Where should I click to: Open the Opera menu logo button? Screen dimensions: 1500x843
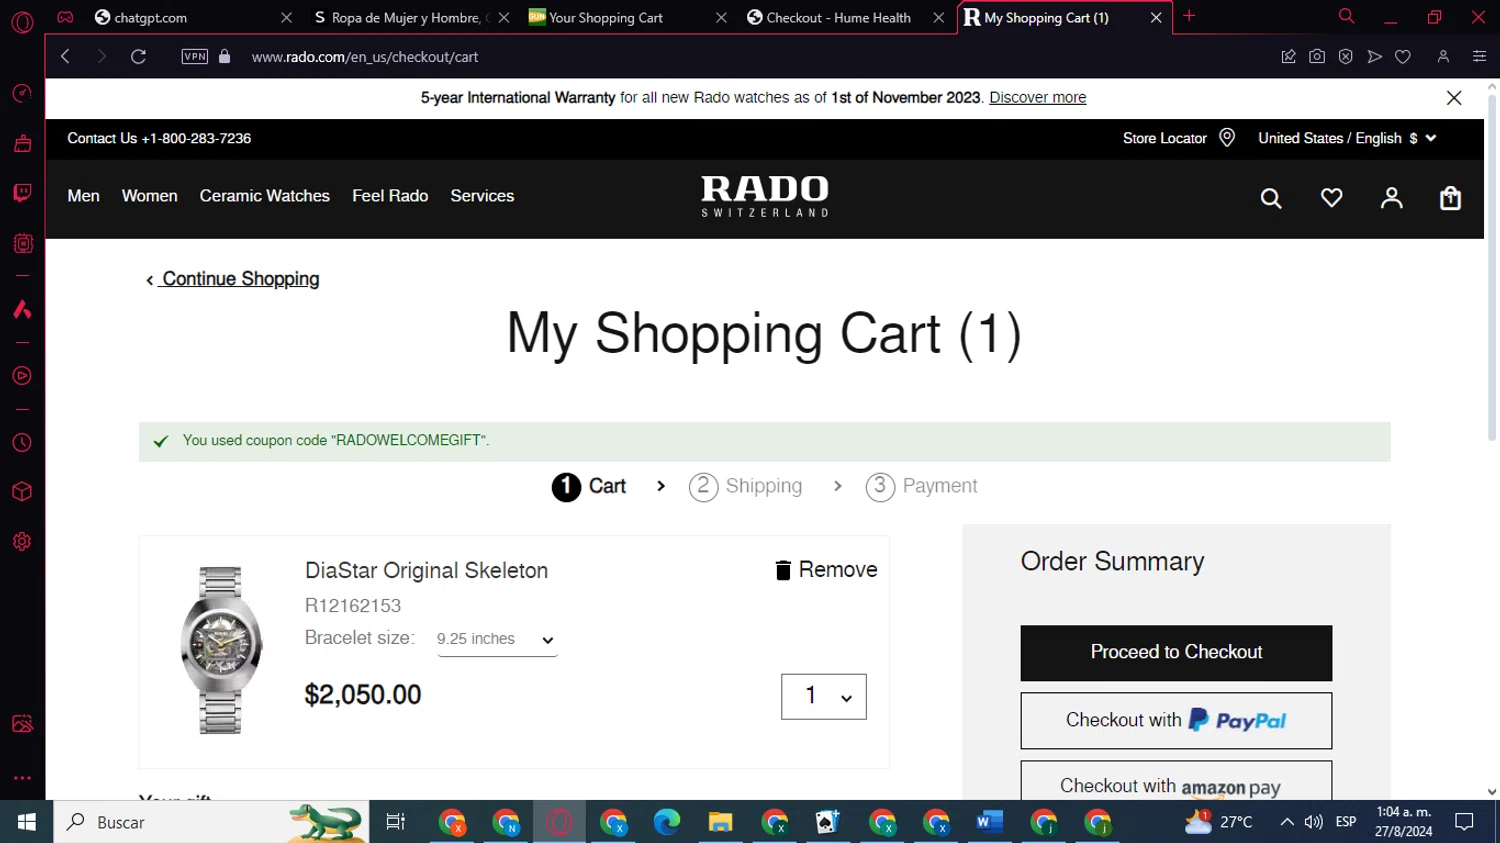pos(22,22)
